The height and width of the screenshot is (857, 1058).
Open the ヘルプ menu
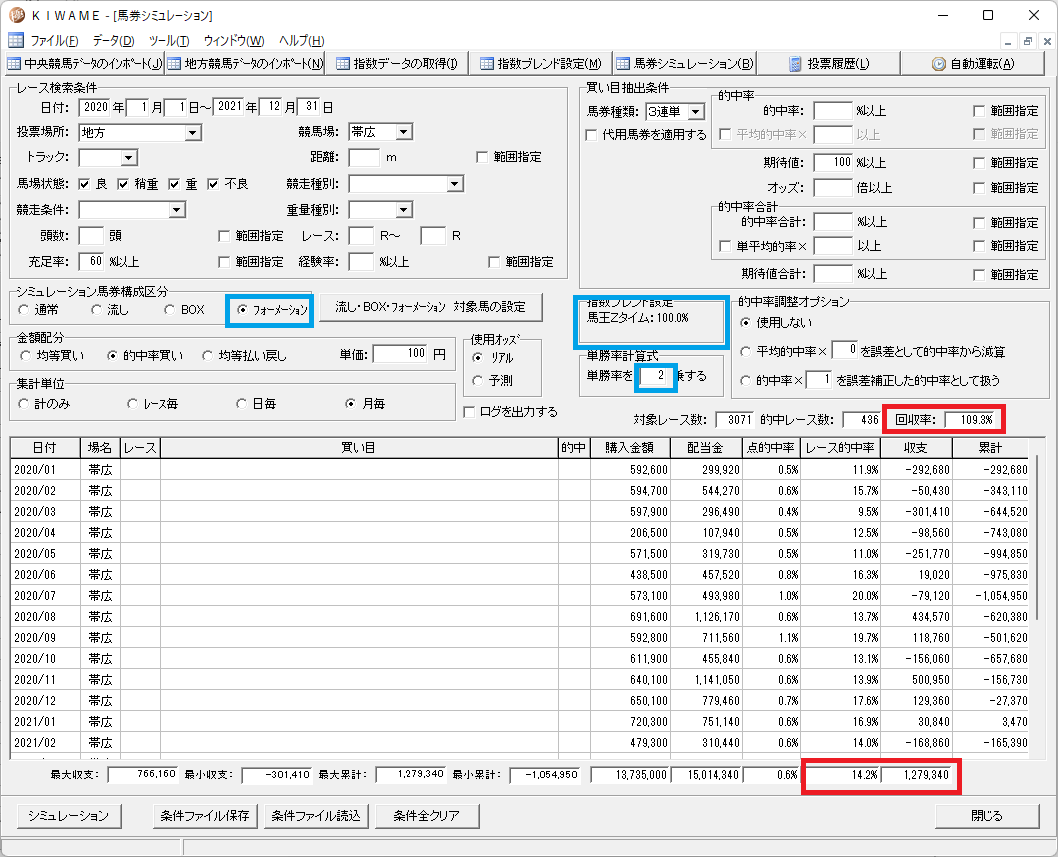[x=301, y=40]
